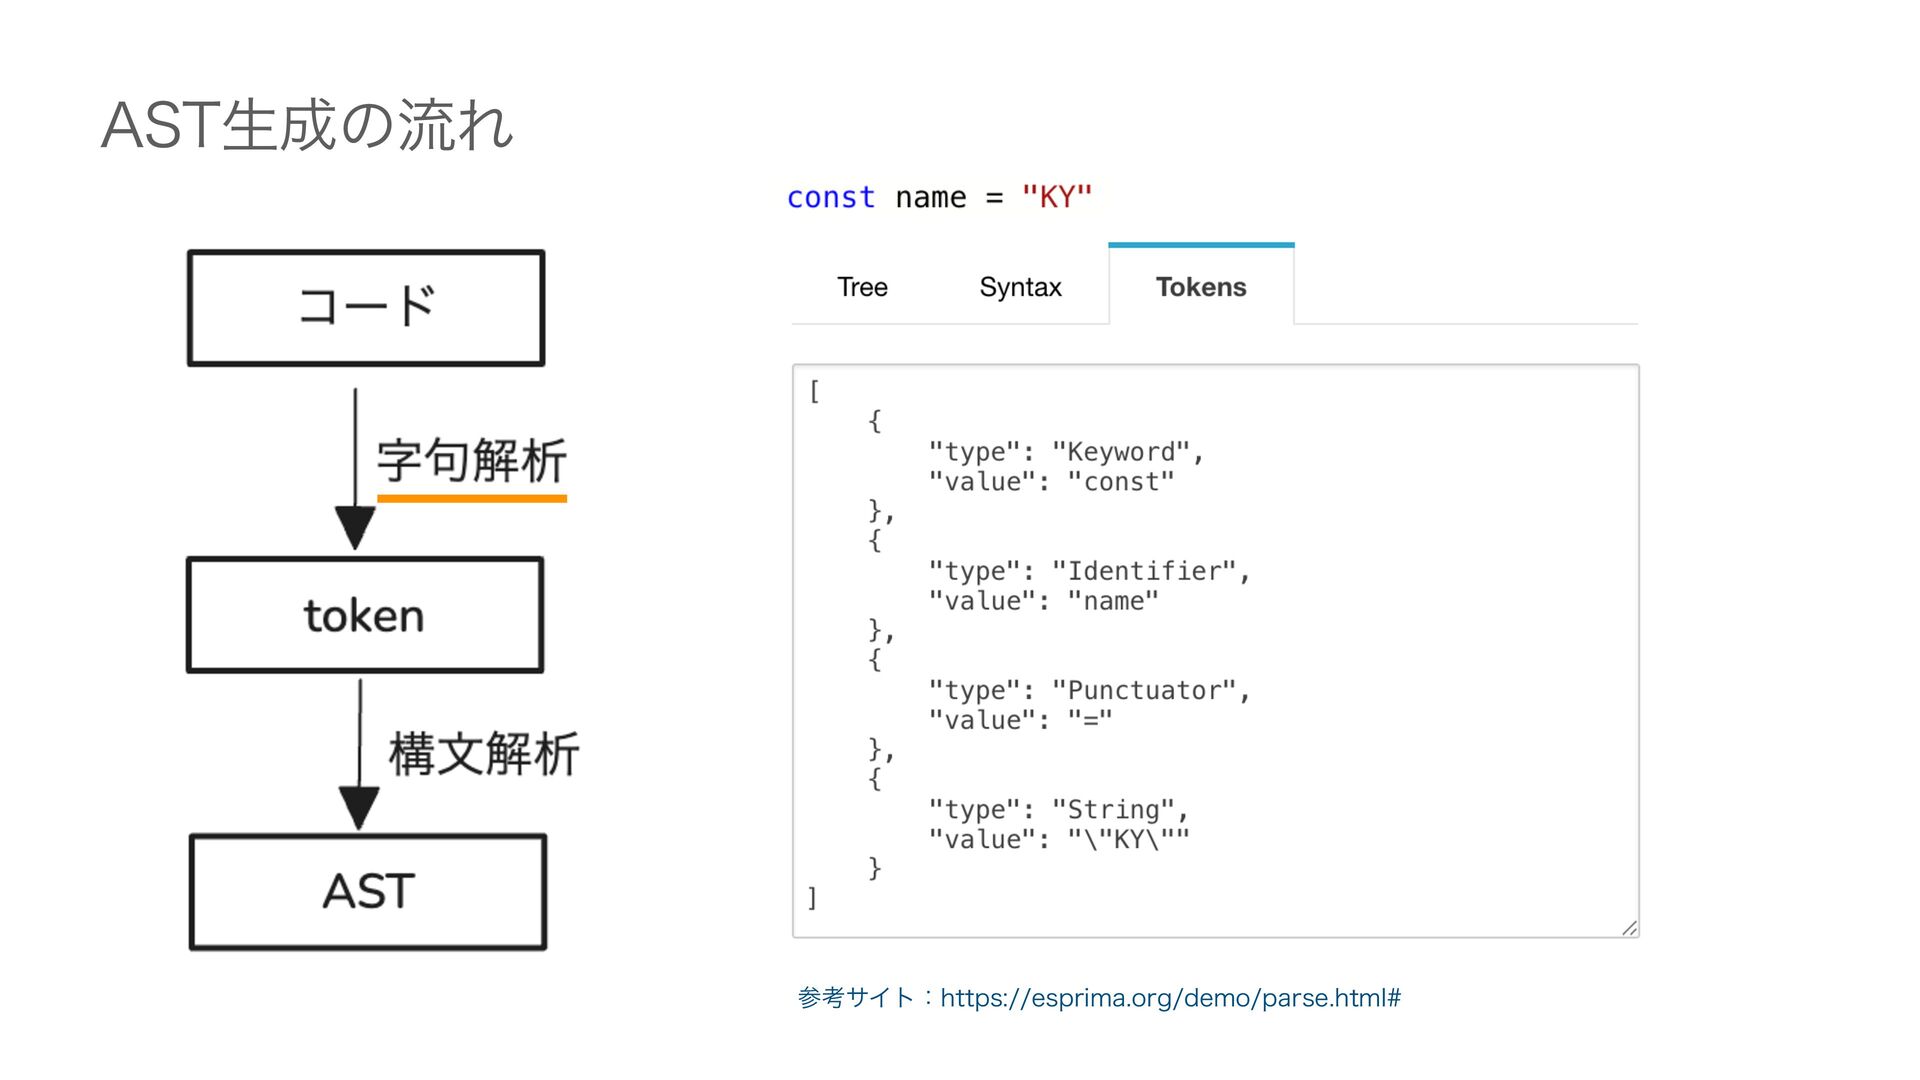Click the token box in the flowchart

click(365, 615)
